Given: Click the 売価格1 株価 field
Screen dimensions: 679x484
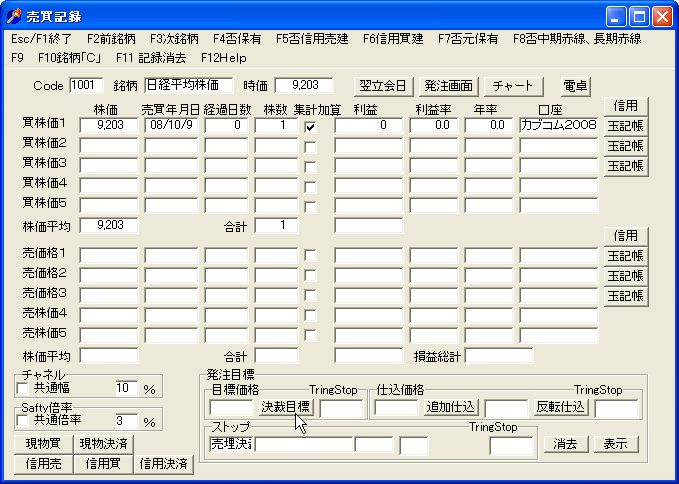Looking at the screenshot, I should pyautogui.click(x=109, y=255).
